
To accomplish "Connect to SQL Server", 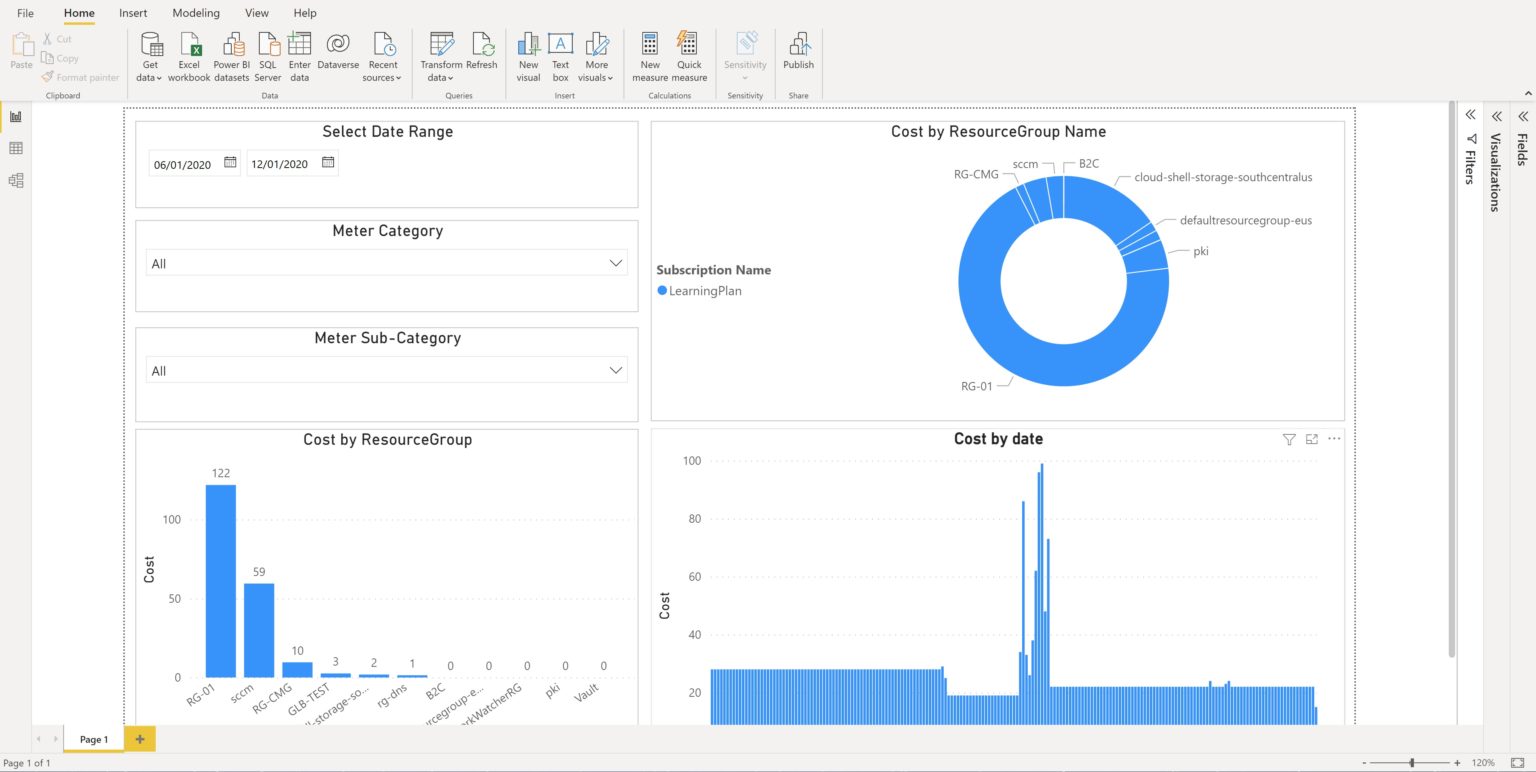I will coord(268,57).
